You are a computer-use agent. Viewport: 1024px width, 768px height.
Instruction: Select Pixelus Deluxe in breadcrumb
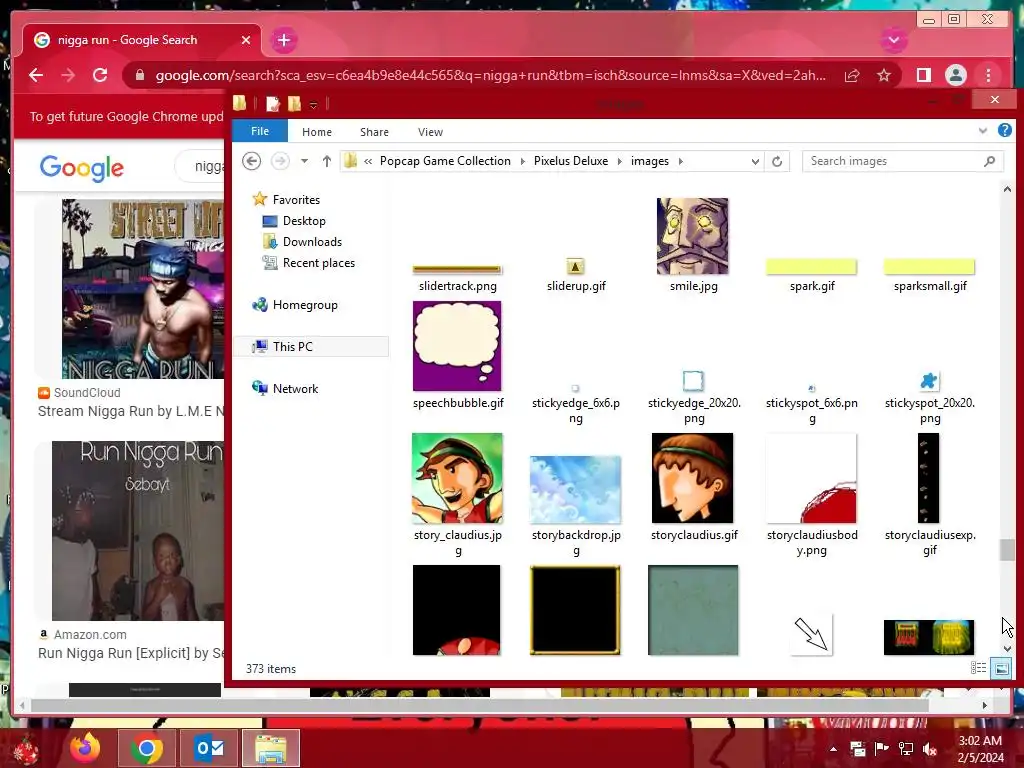(x=571, y=161)
